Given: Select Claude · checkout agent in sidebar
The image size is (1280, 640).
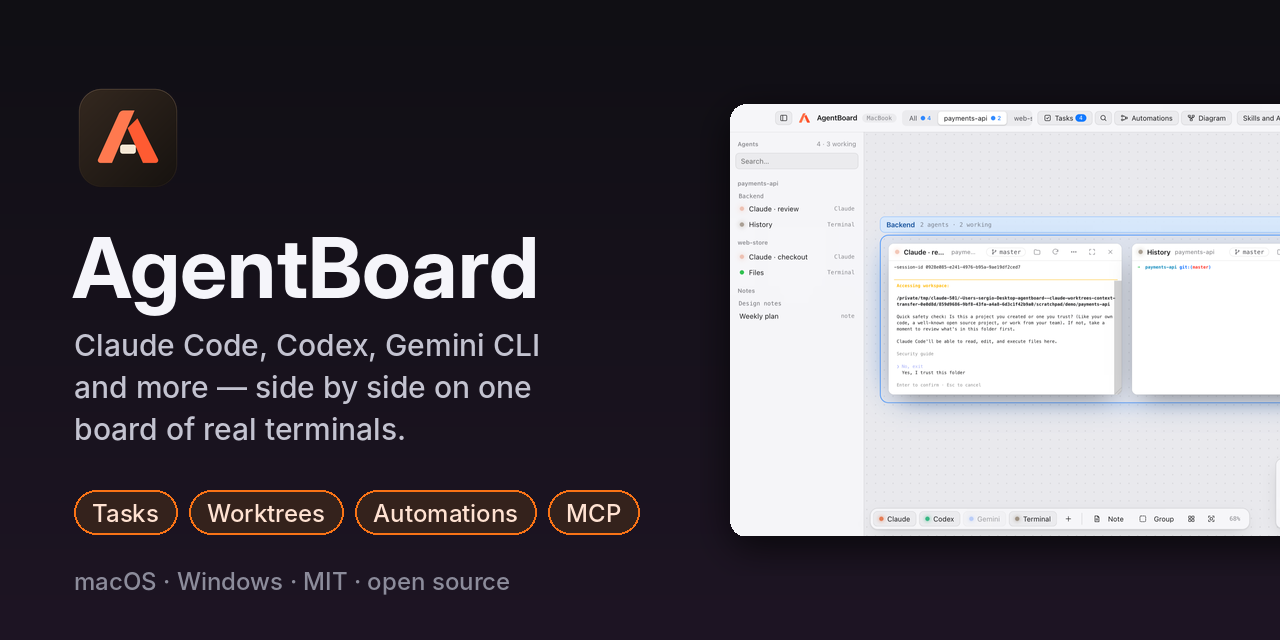Looking at the screenshot, I should tap(797, 257).
